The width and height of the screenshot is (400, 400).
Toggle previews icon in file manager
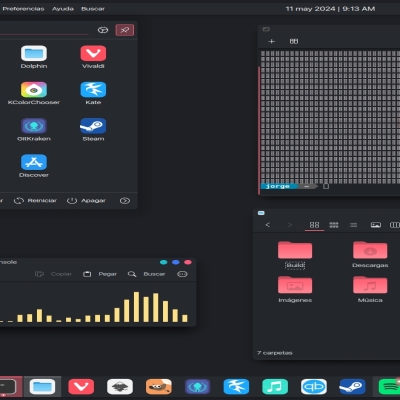[376, 225]
